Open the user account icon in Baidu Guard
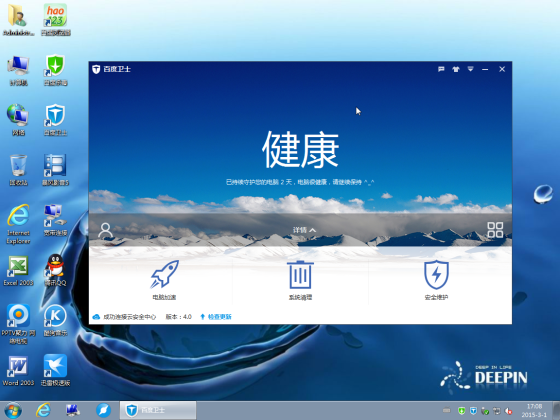 (105, 231)
